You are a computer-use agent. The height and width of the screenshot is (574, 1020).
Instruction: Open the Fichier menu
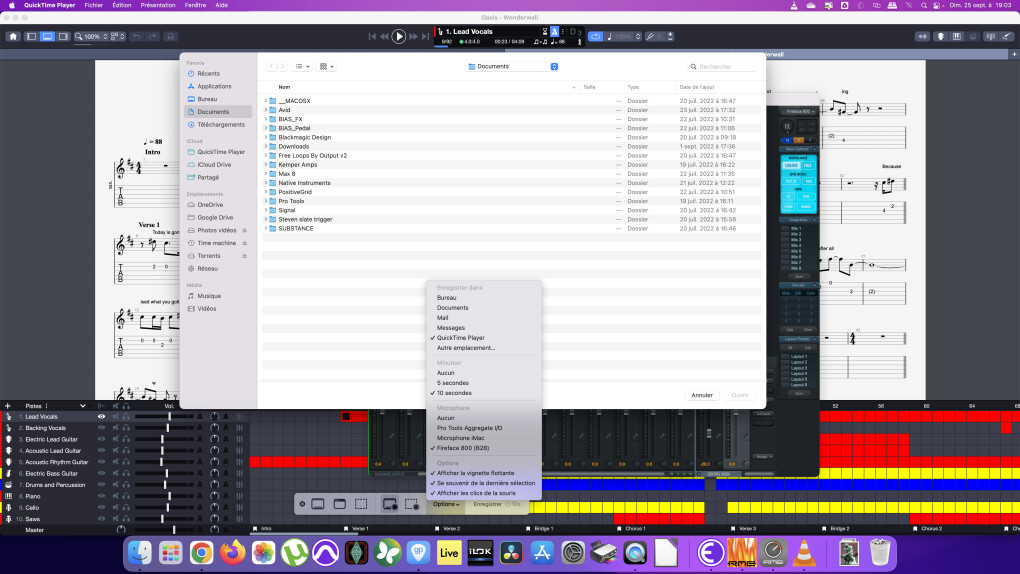coord(94,5)
